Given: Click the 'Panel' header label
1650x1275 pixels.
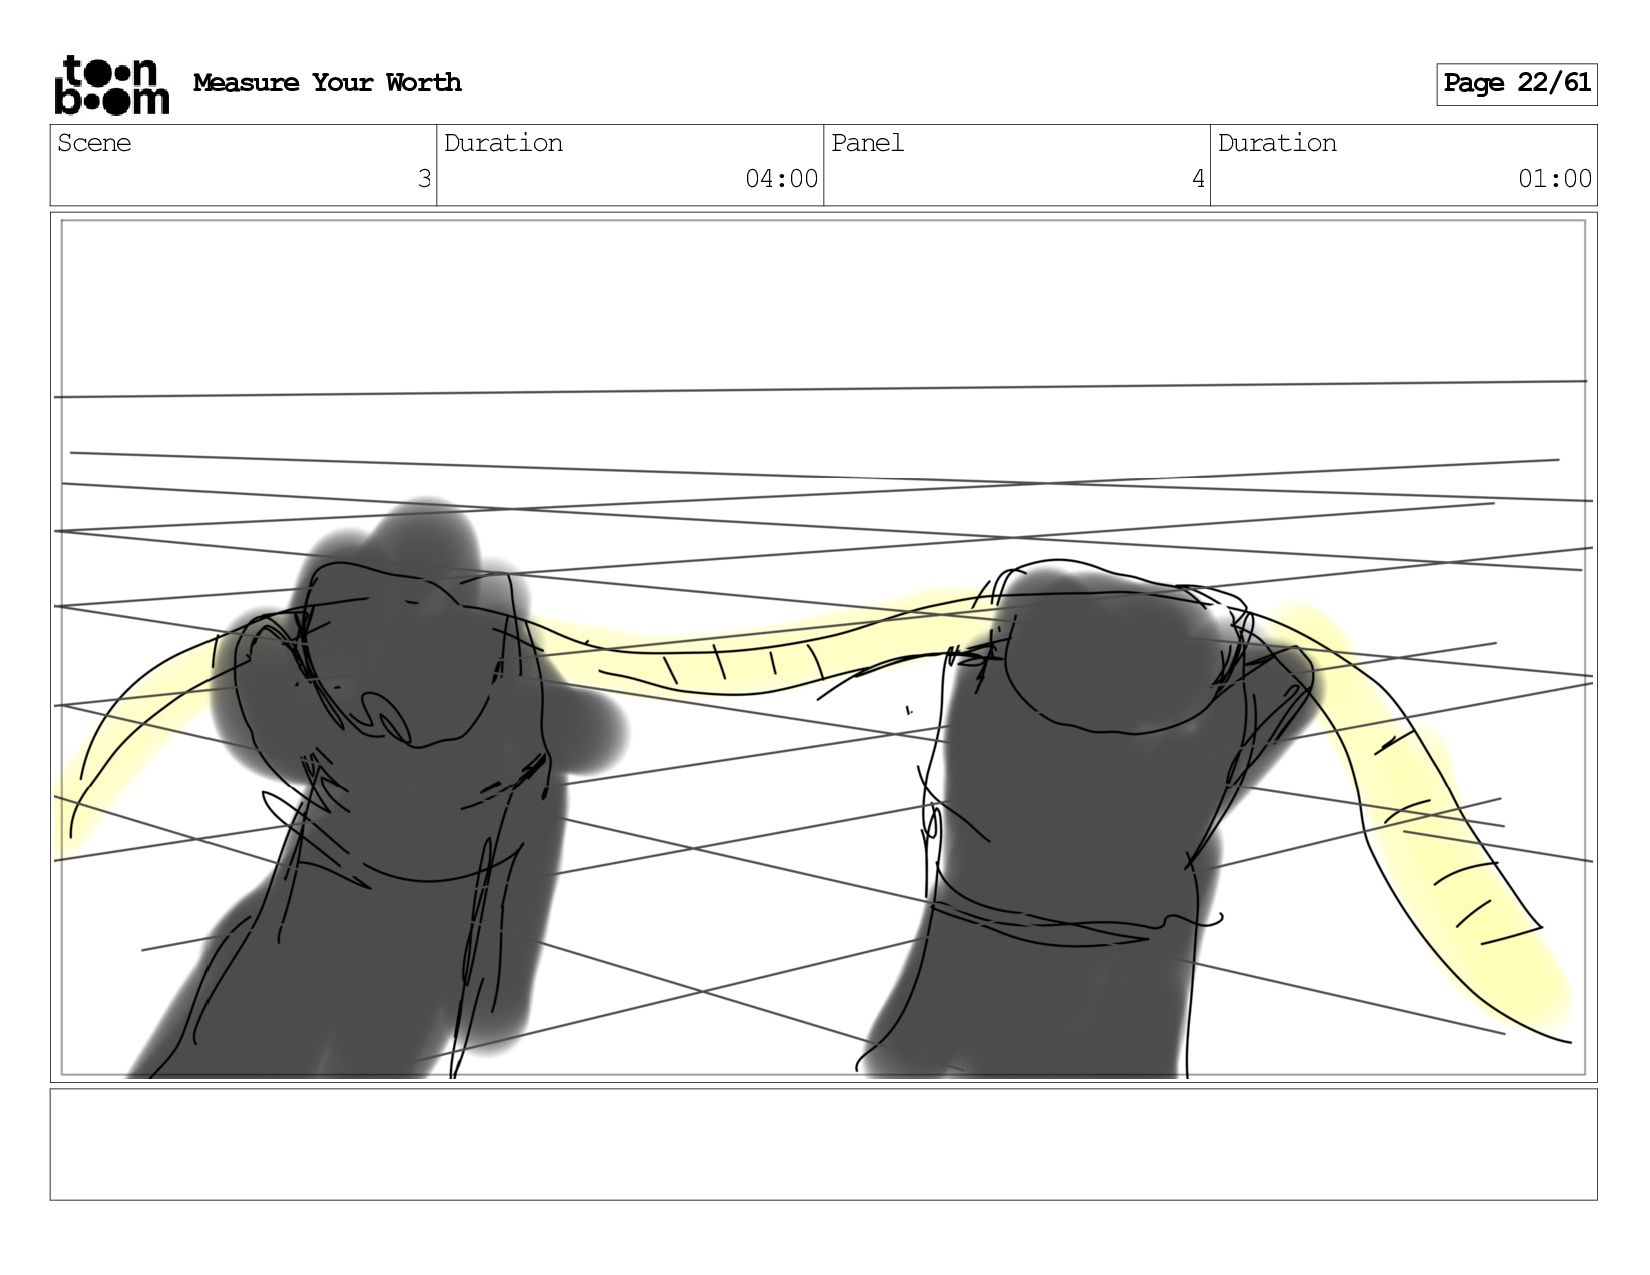Looking at the screenshot, I should tap(867, 143).
